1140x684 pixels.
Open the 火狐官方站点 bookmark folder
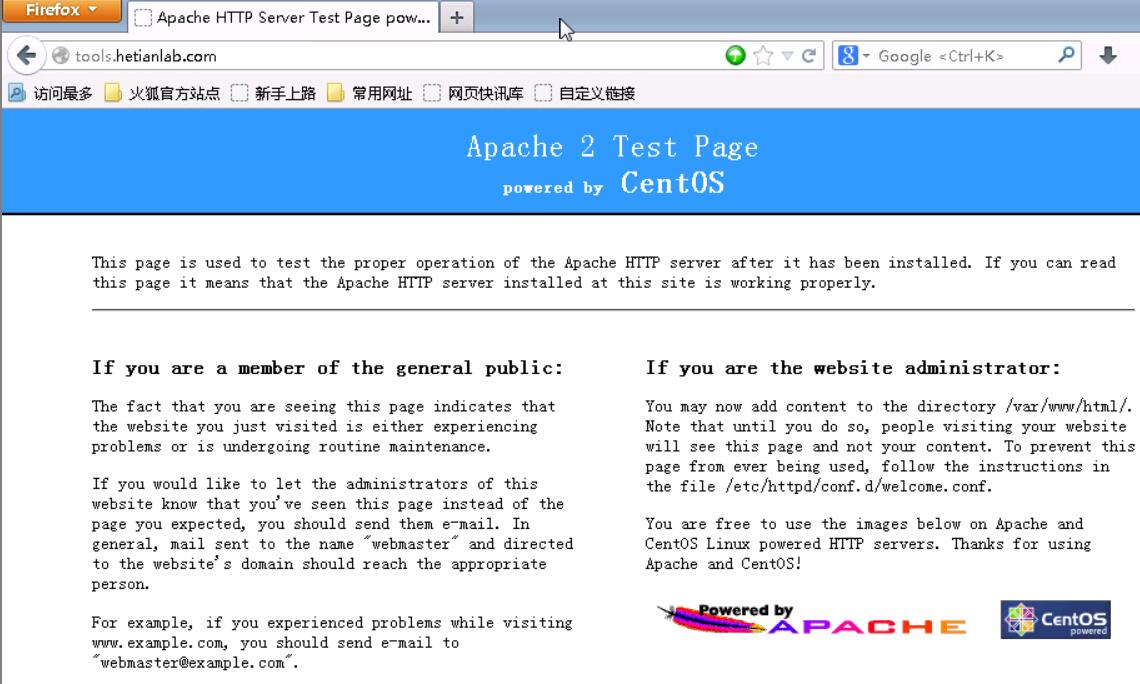pyautogui.click(x=162, y=93)
